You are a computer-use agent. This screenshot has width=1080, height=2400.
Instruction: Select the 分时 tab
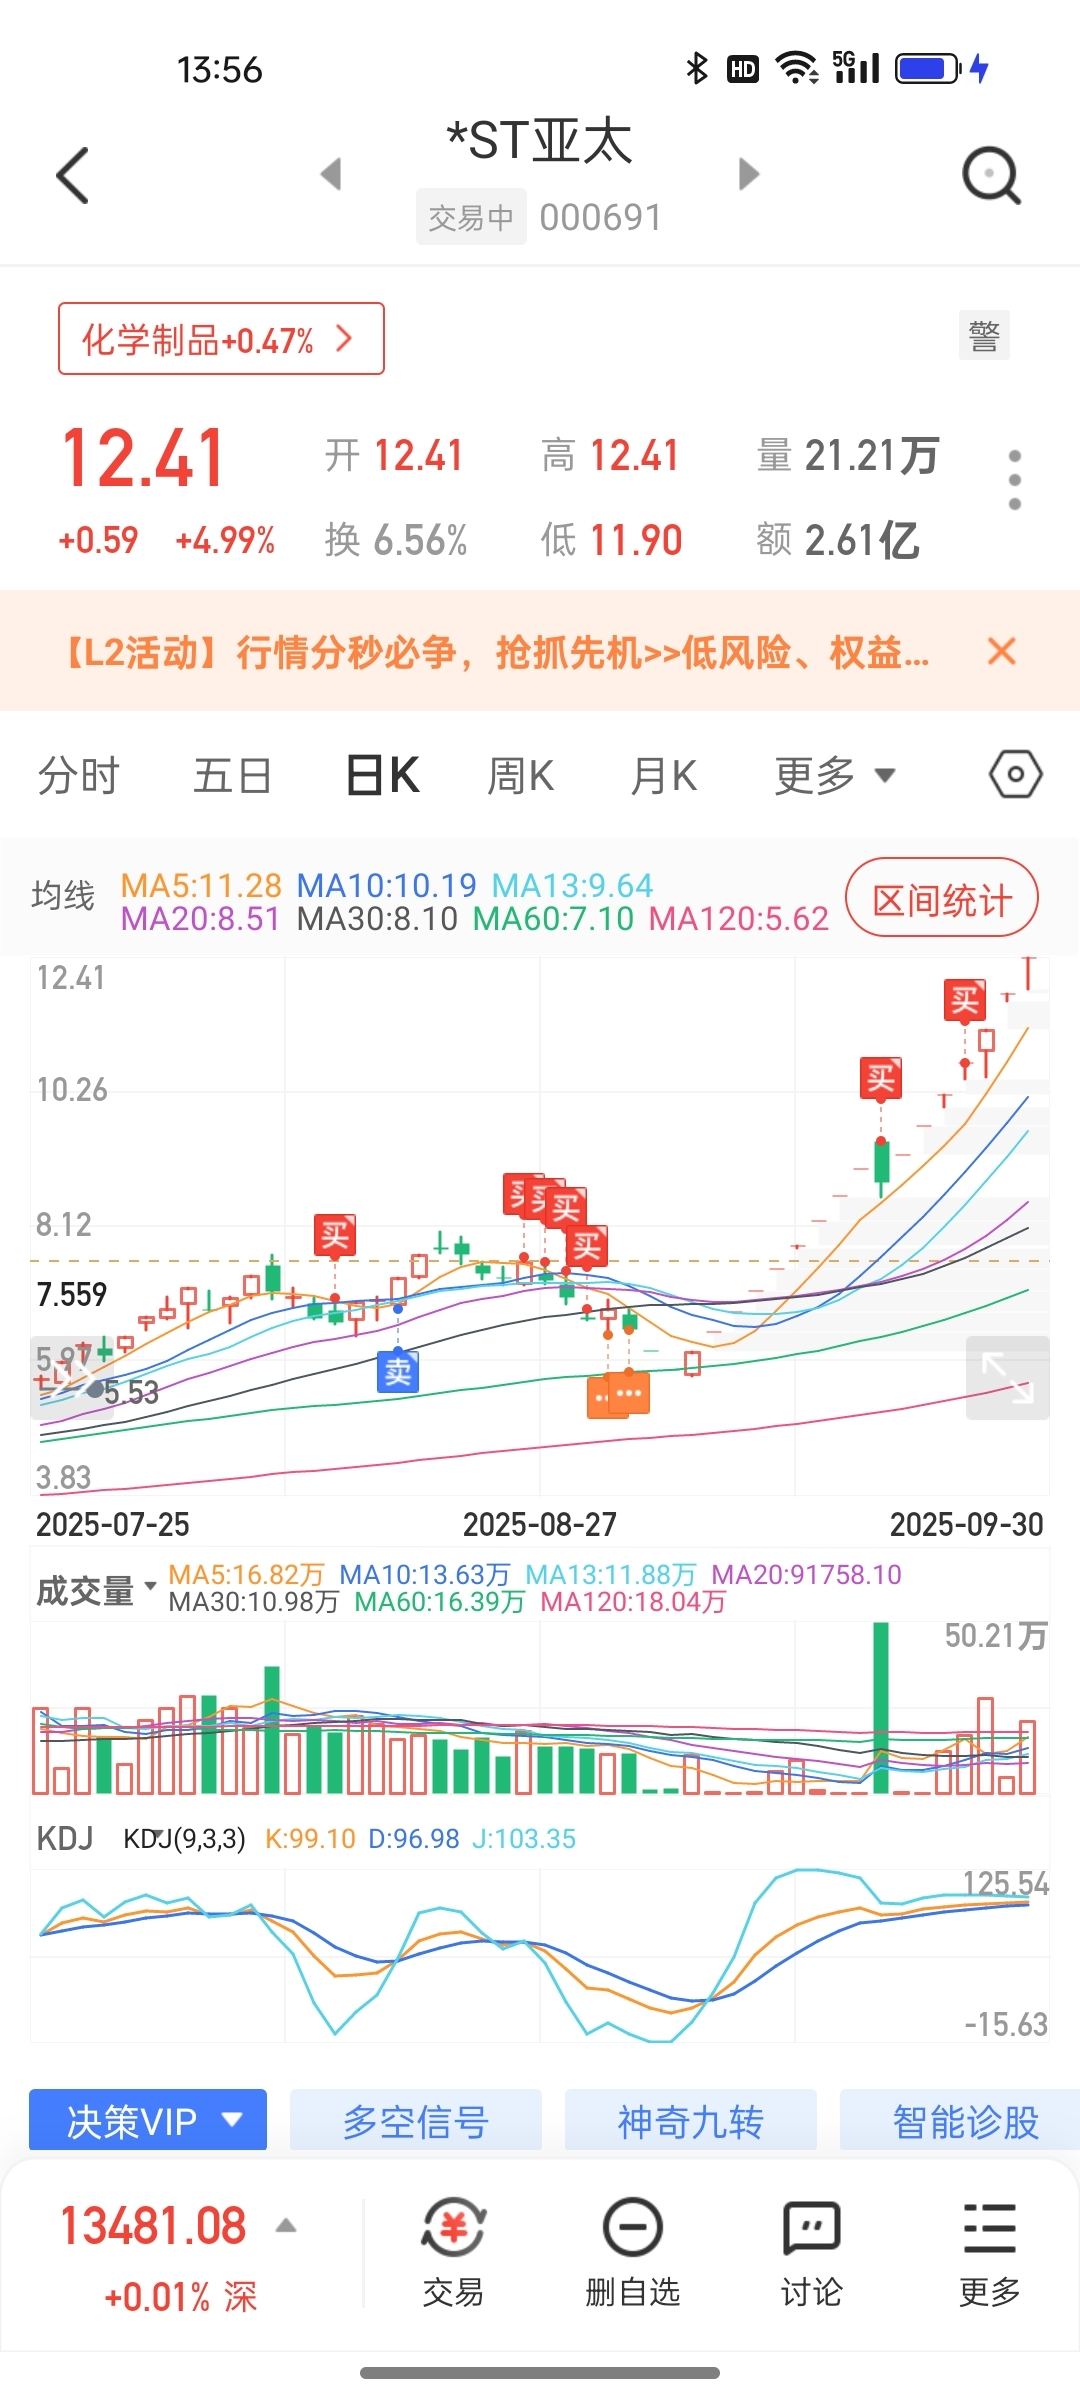[x=79, y=776]
